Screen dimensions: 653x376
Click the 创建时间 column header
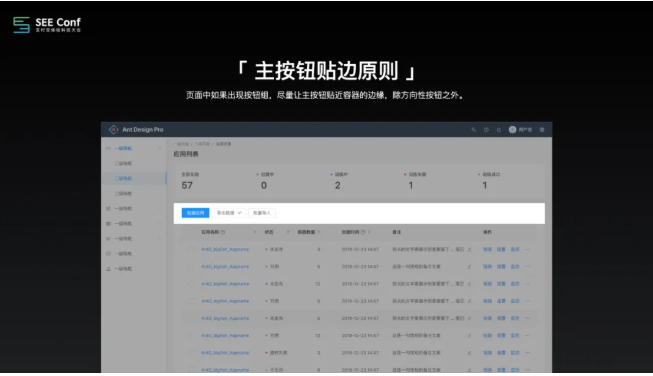[x=351, y=232]
